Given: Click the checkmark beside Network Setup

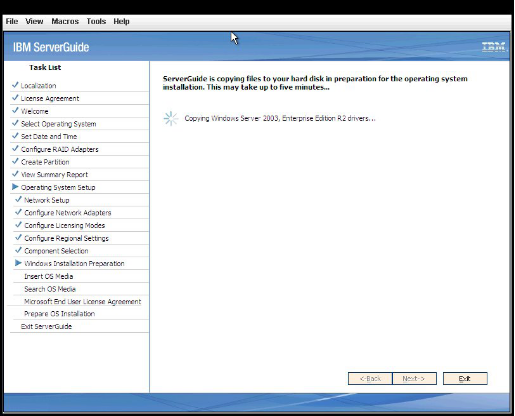Looking at the screenshot, I should pos(18,199).
